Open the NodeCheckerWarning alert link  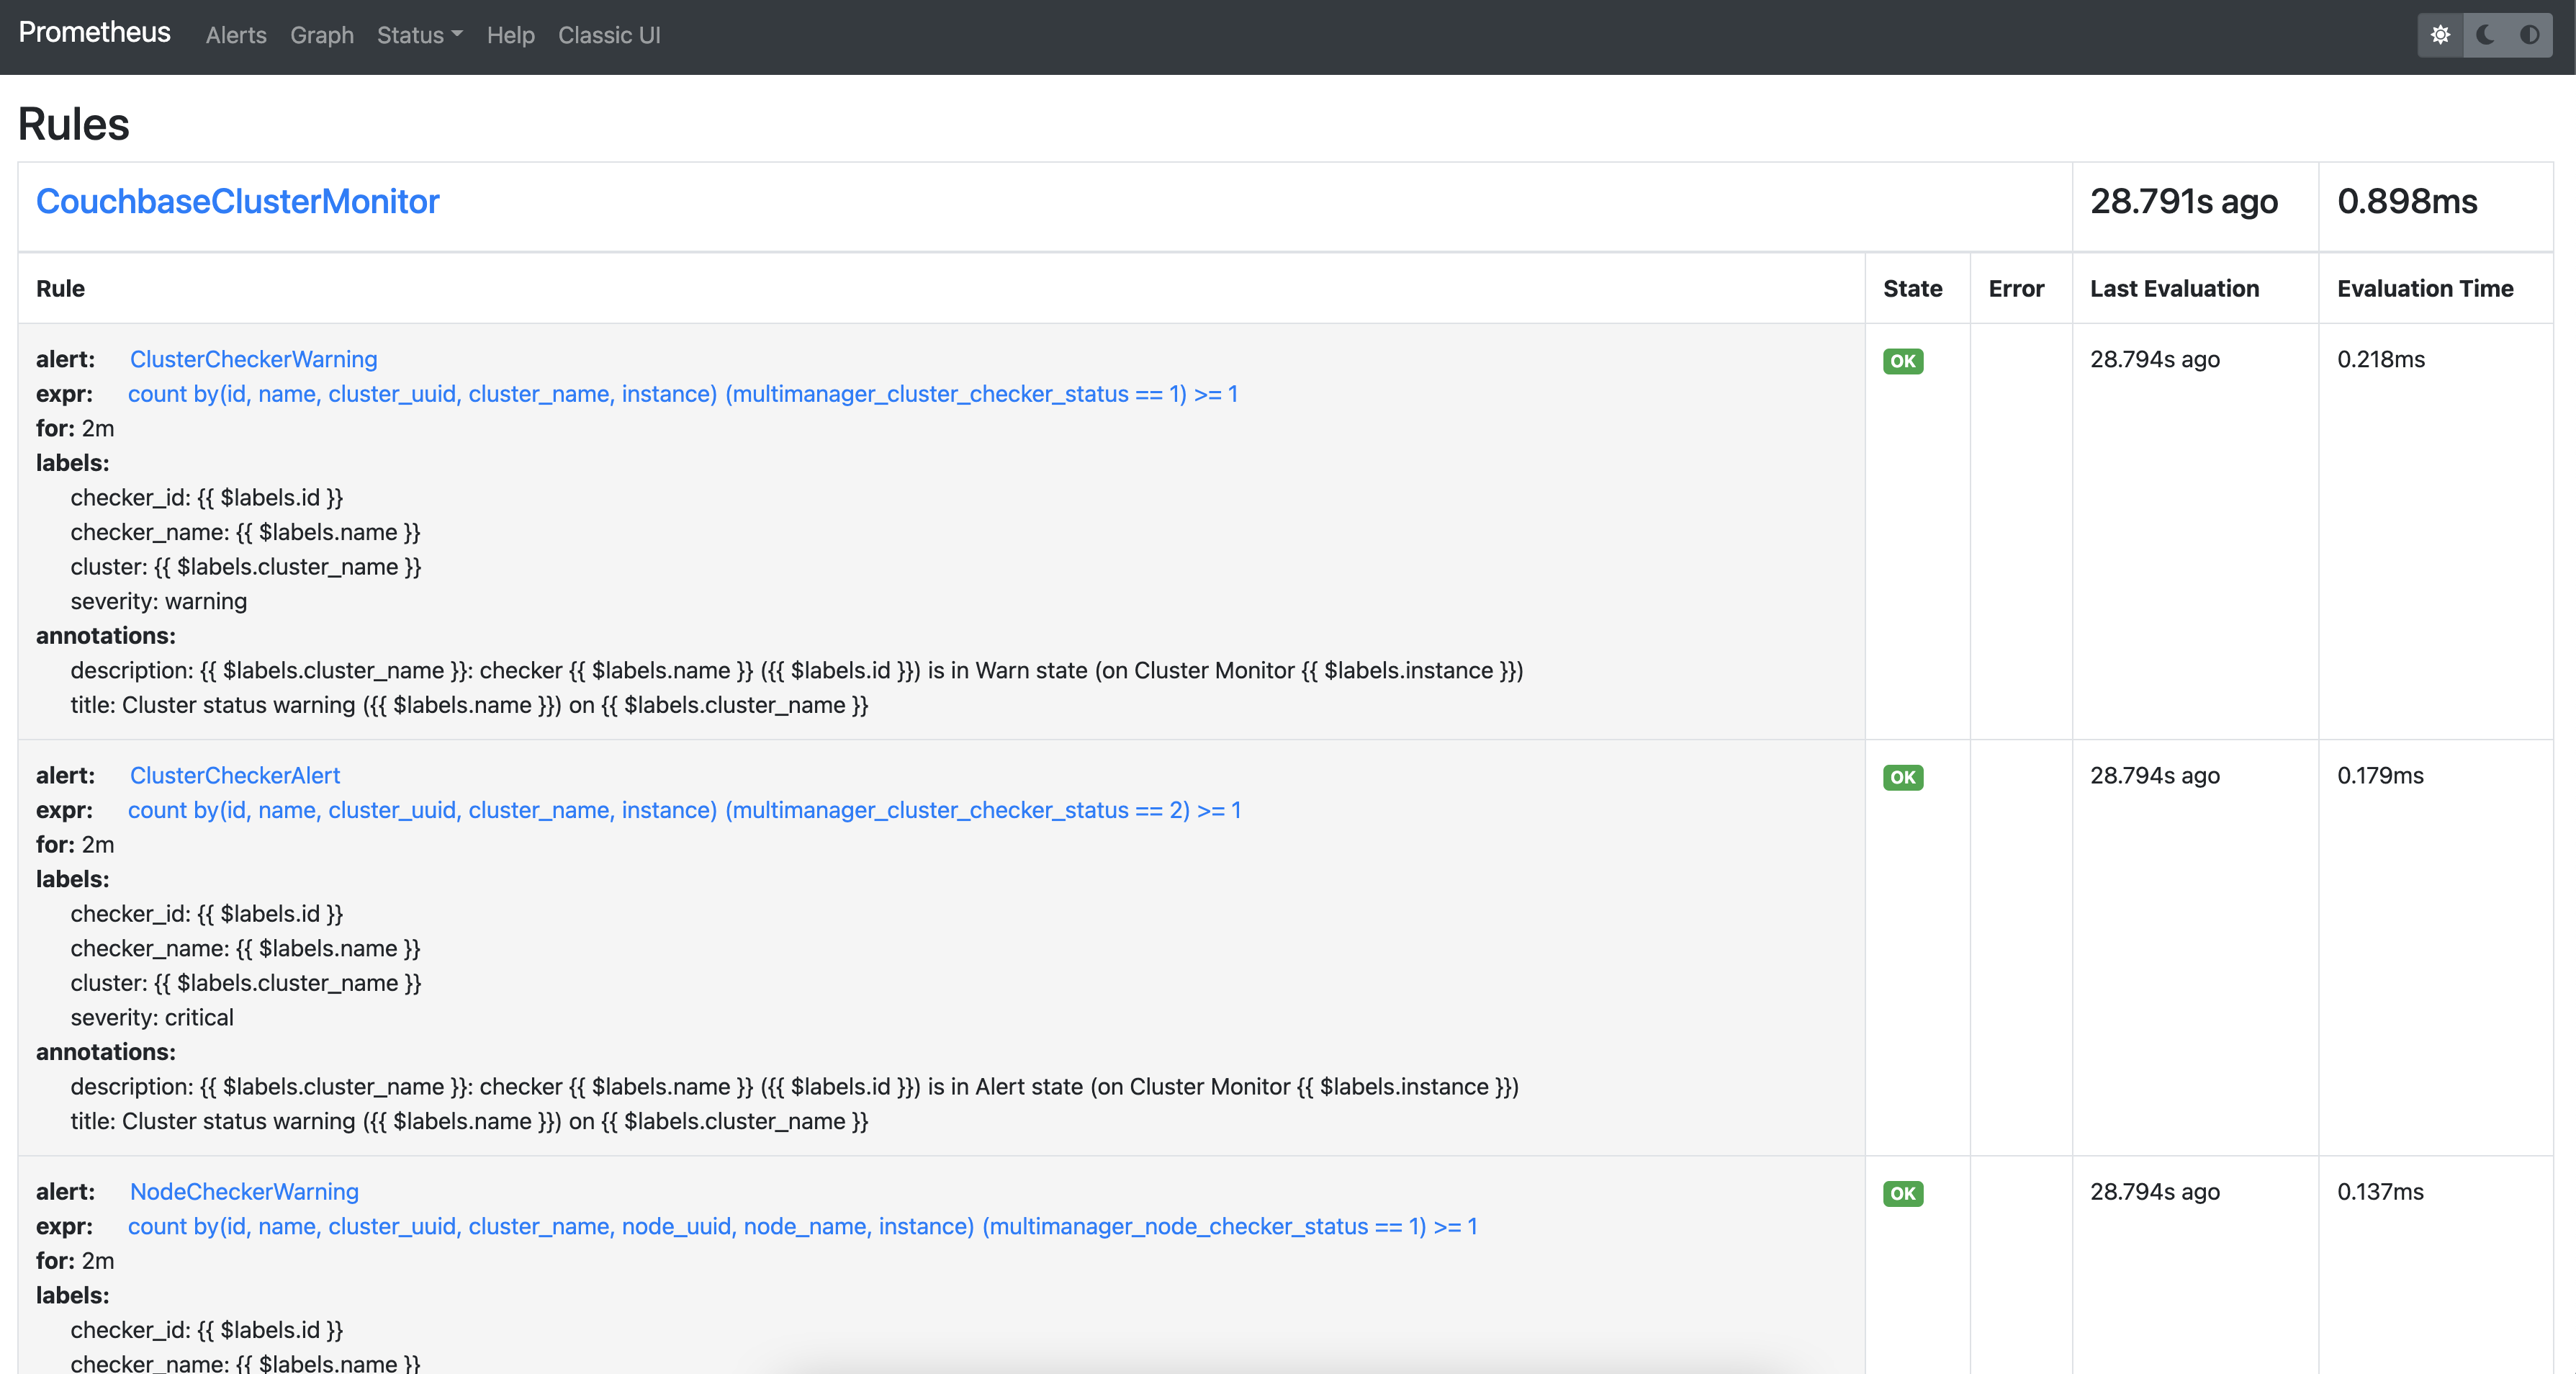(x=244, y=1191)
